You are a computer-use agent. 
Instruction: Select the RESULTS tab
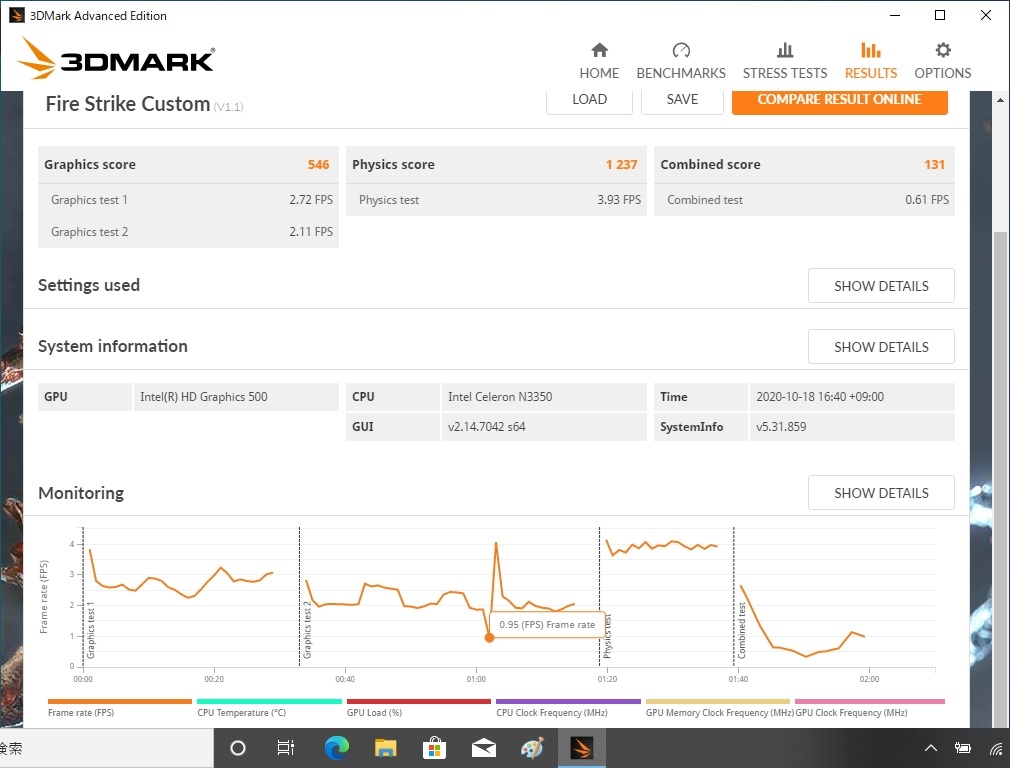click(871, 61)
